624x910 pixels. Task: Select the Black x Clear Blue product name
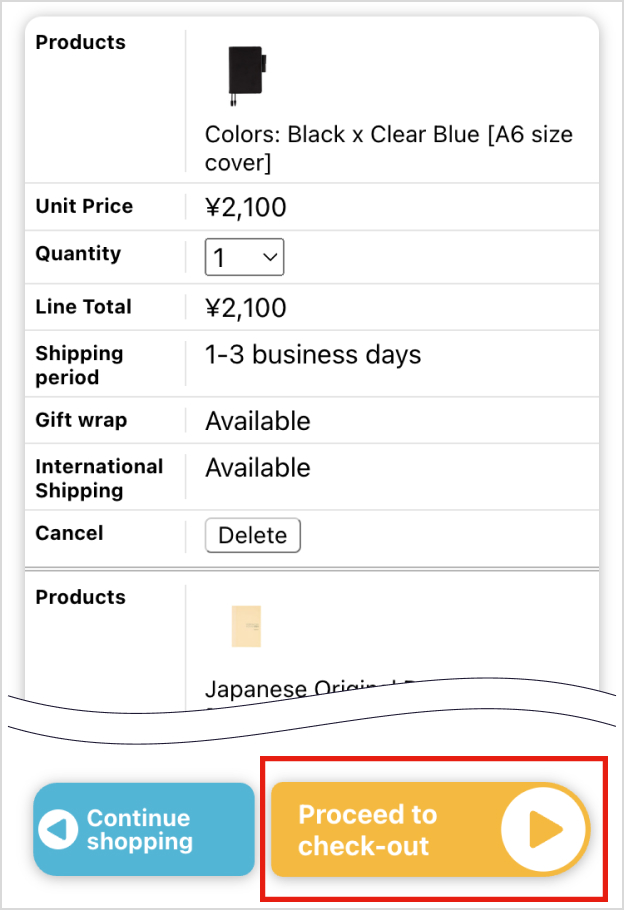(x=389, y=148)
